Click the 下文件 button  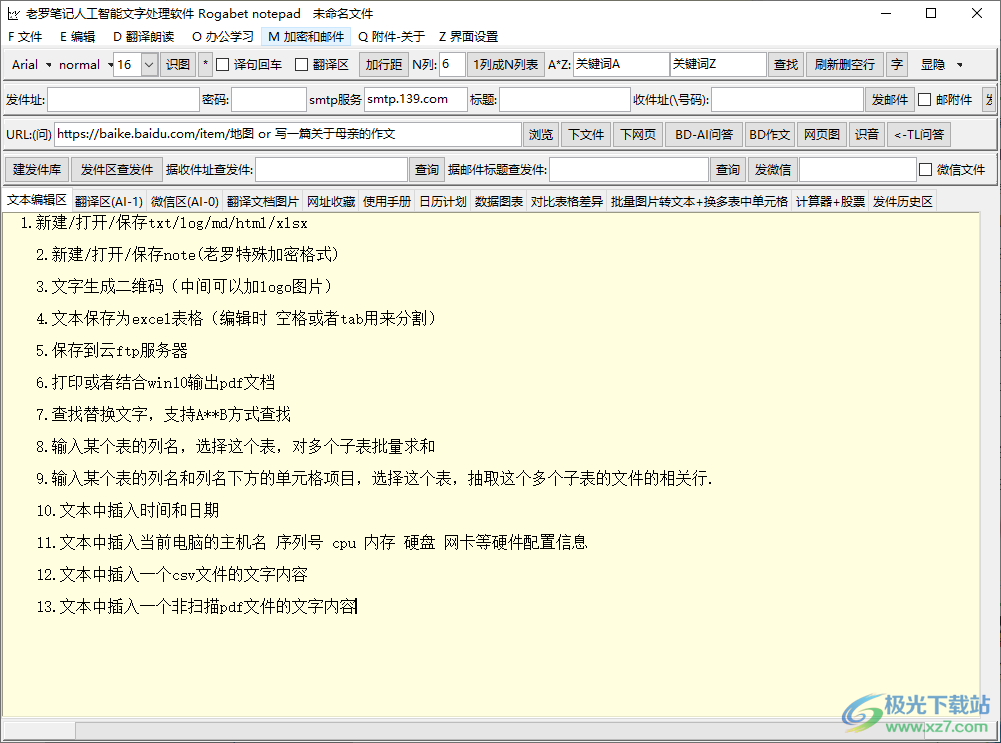click(x=586, y=134)
